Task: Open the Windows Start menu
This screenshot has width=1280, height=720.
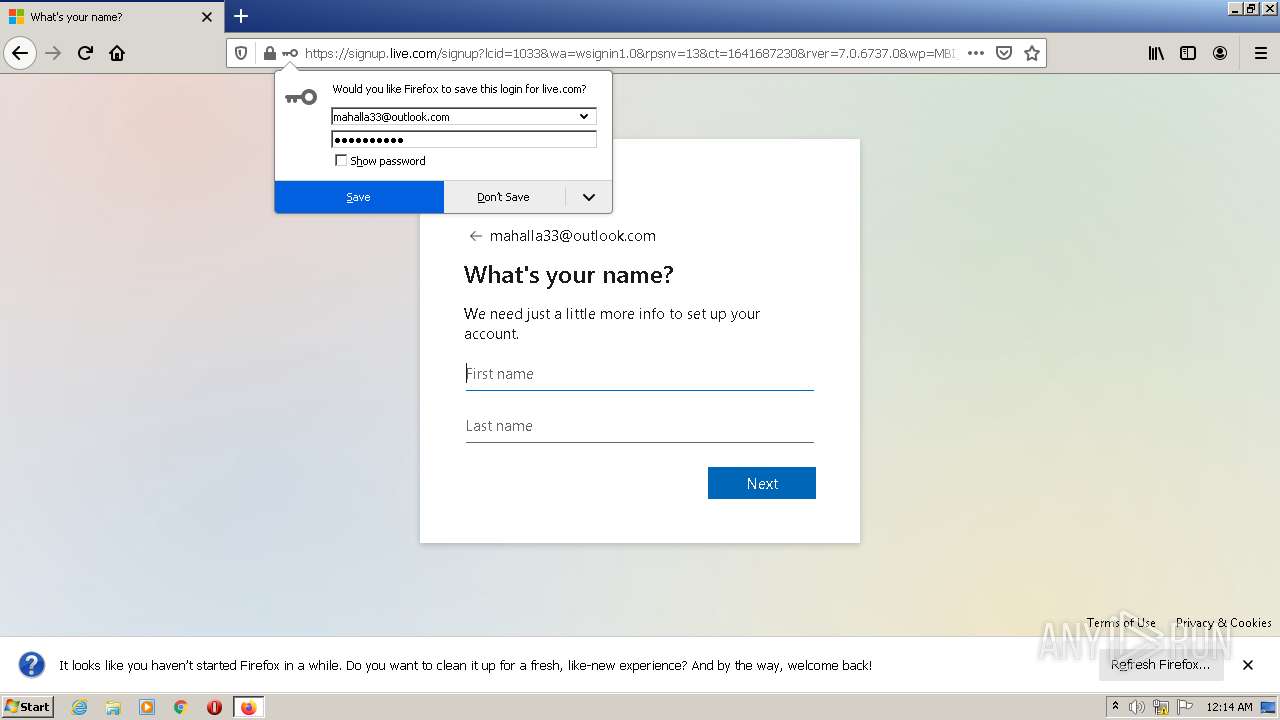Action: coord(28,707)
